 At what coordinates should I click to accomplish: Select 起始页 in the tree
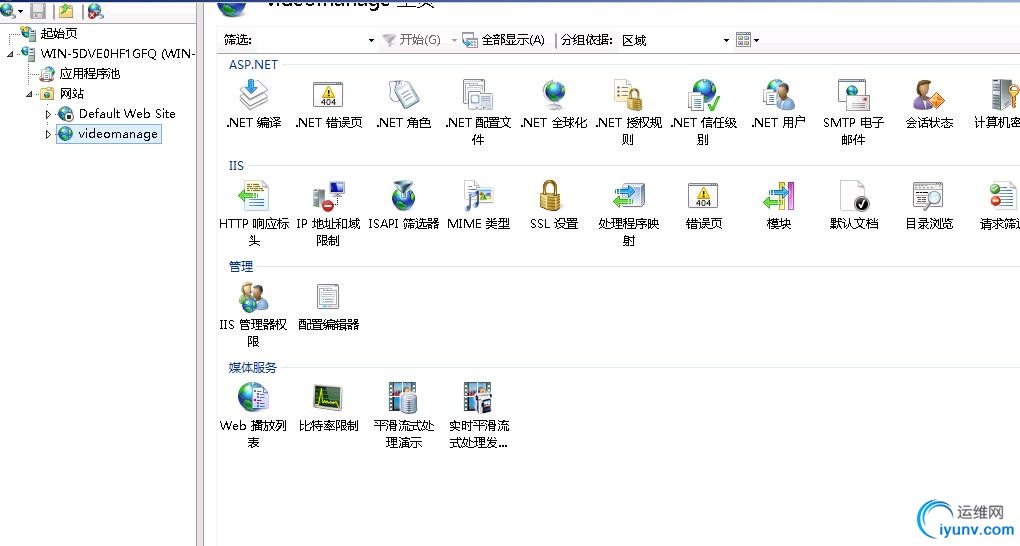49,33
